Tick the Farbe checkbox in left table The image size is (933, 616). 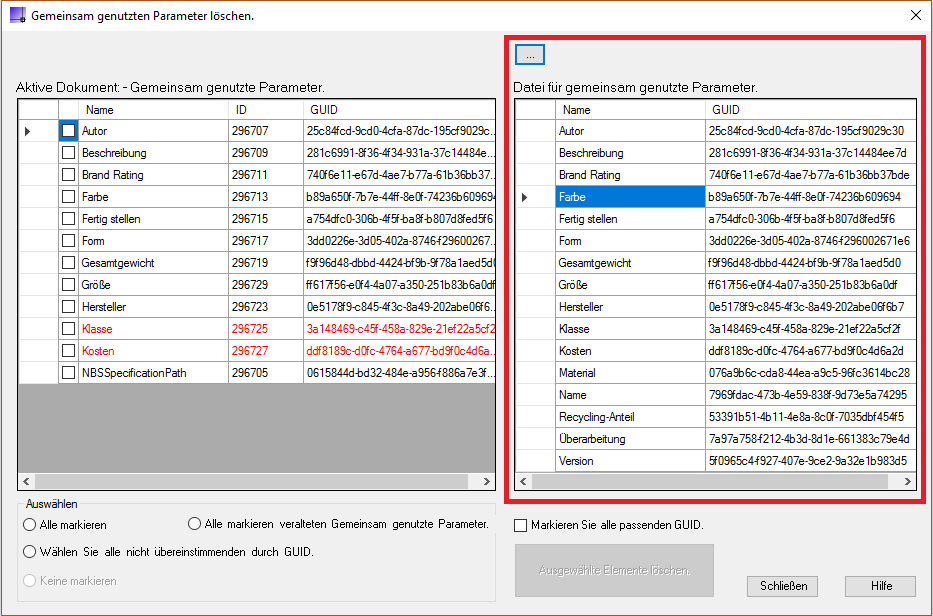68,196
